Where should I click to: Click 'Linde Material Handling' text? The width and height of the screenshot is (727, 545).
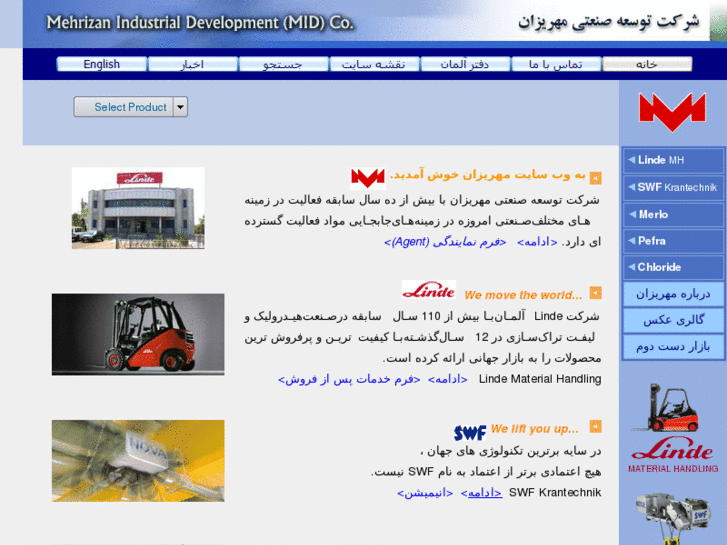[x=540, y=379]
